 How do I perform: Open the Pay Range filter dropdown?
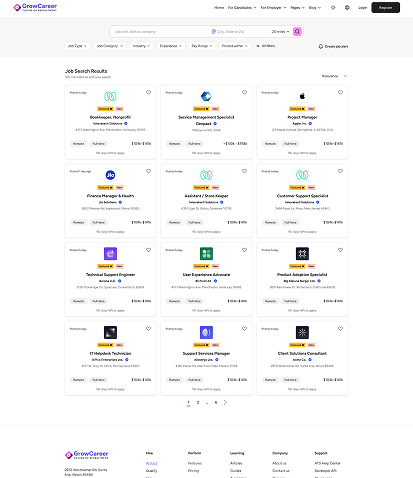[x=202, y=46]
